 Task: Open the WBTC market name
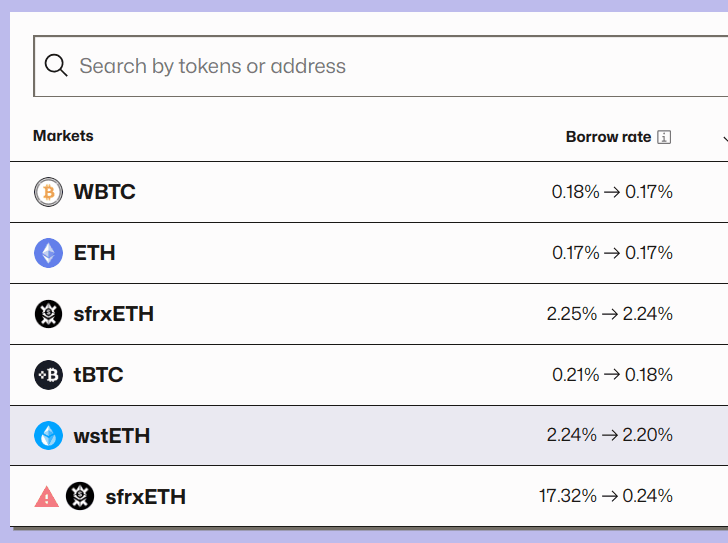[x=105, y=192]
